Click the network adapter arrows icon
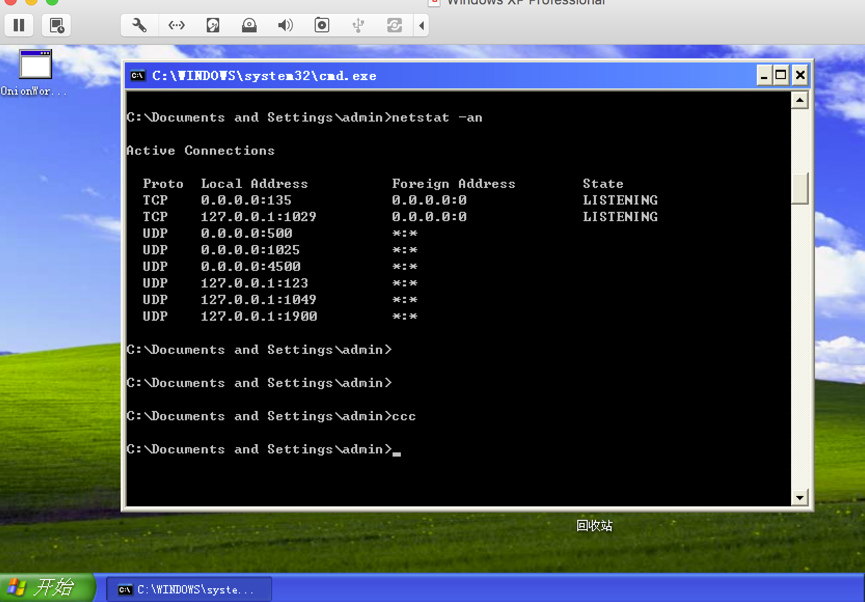 (176, 25)
